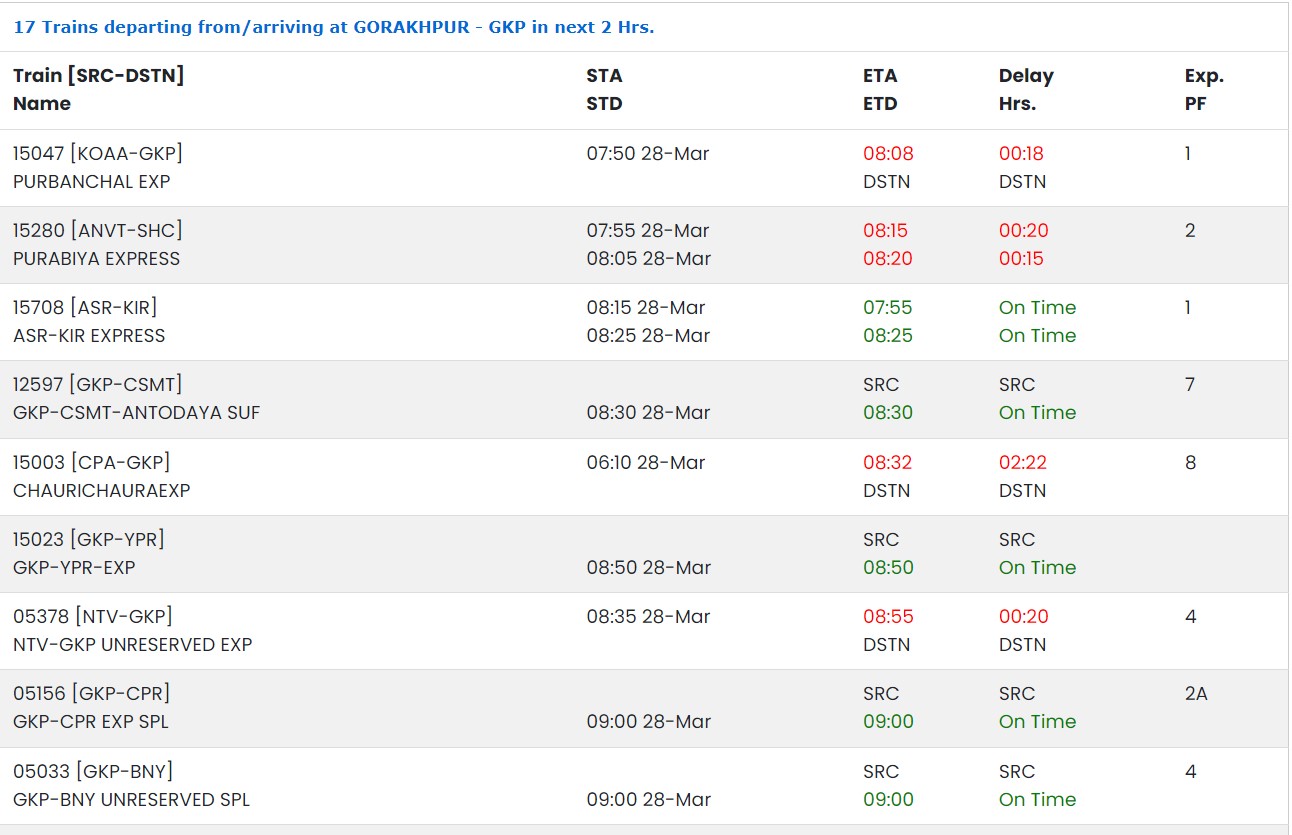1292x835 pixels.
Task: Select the 'Exp.' platform column header
Action: (x=1204, y=76)
